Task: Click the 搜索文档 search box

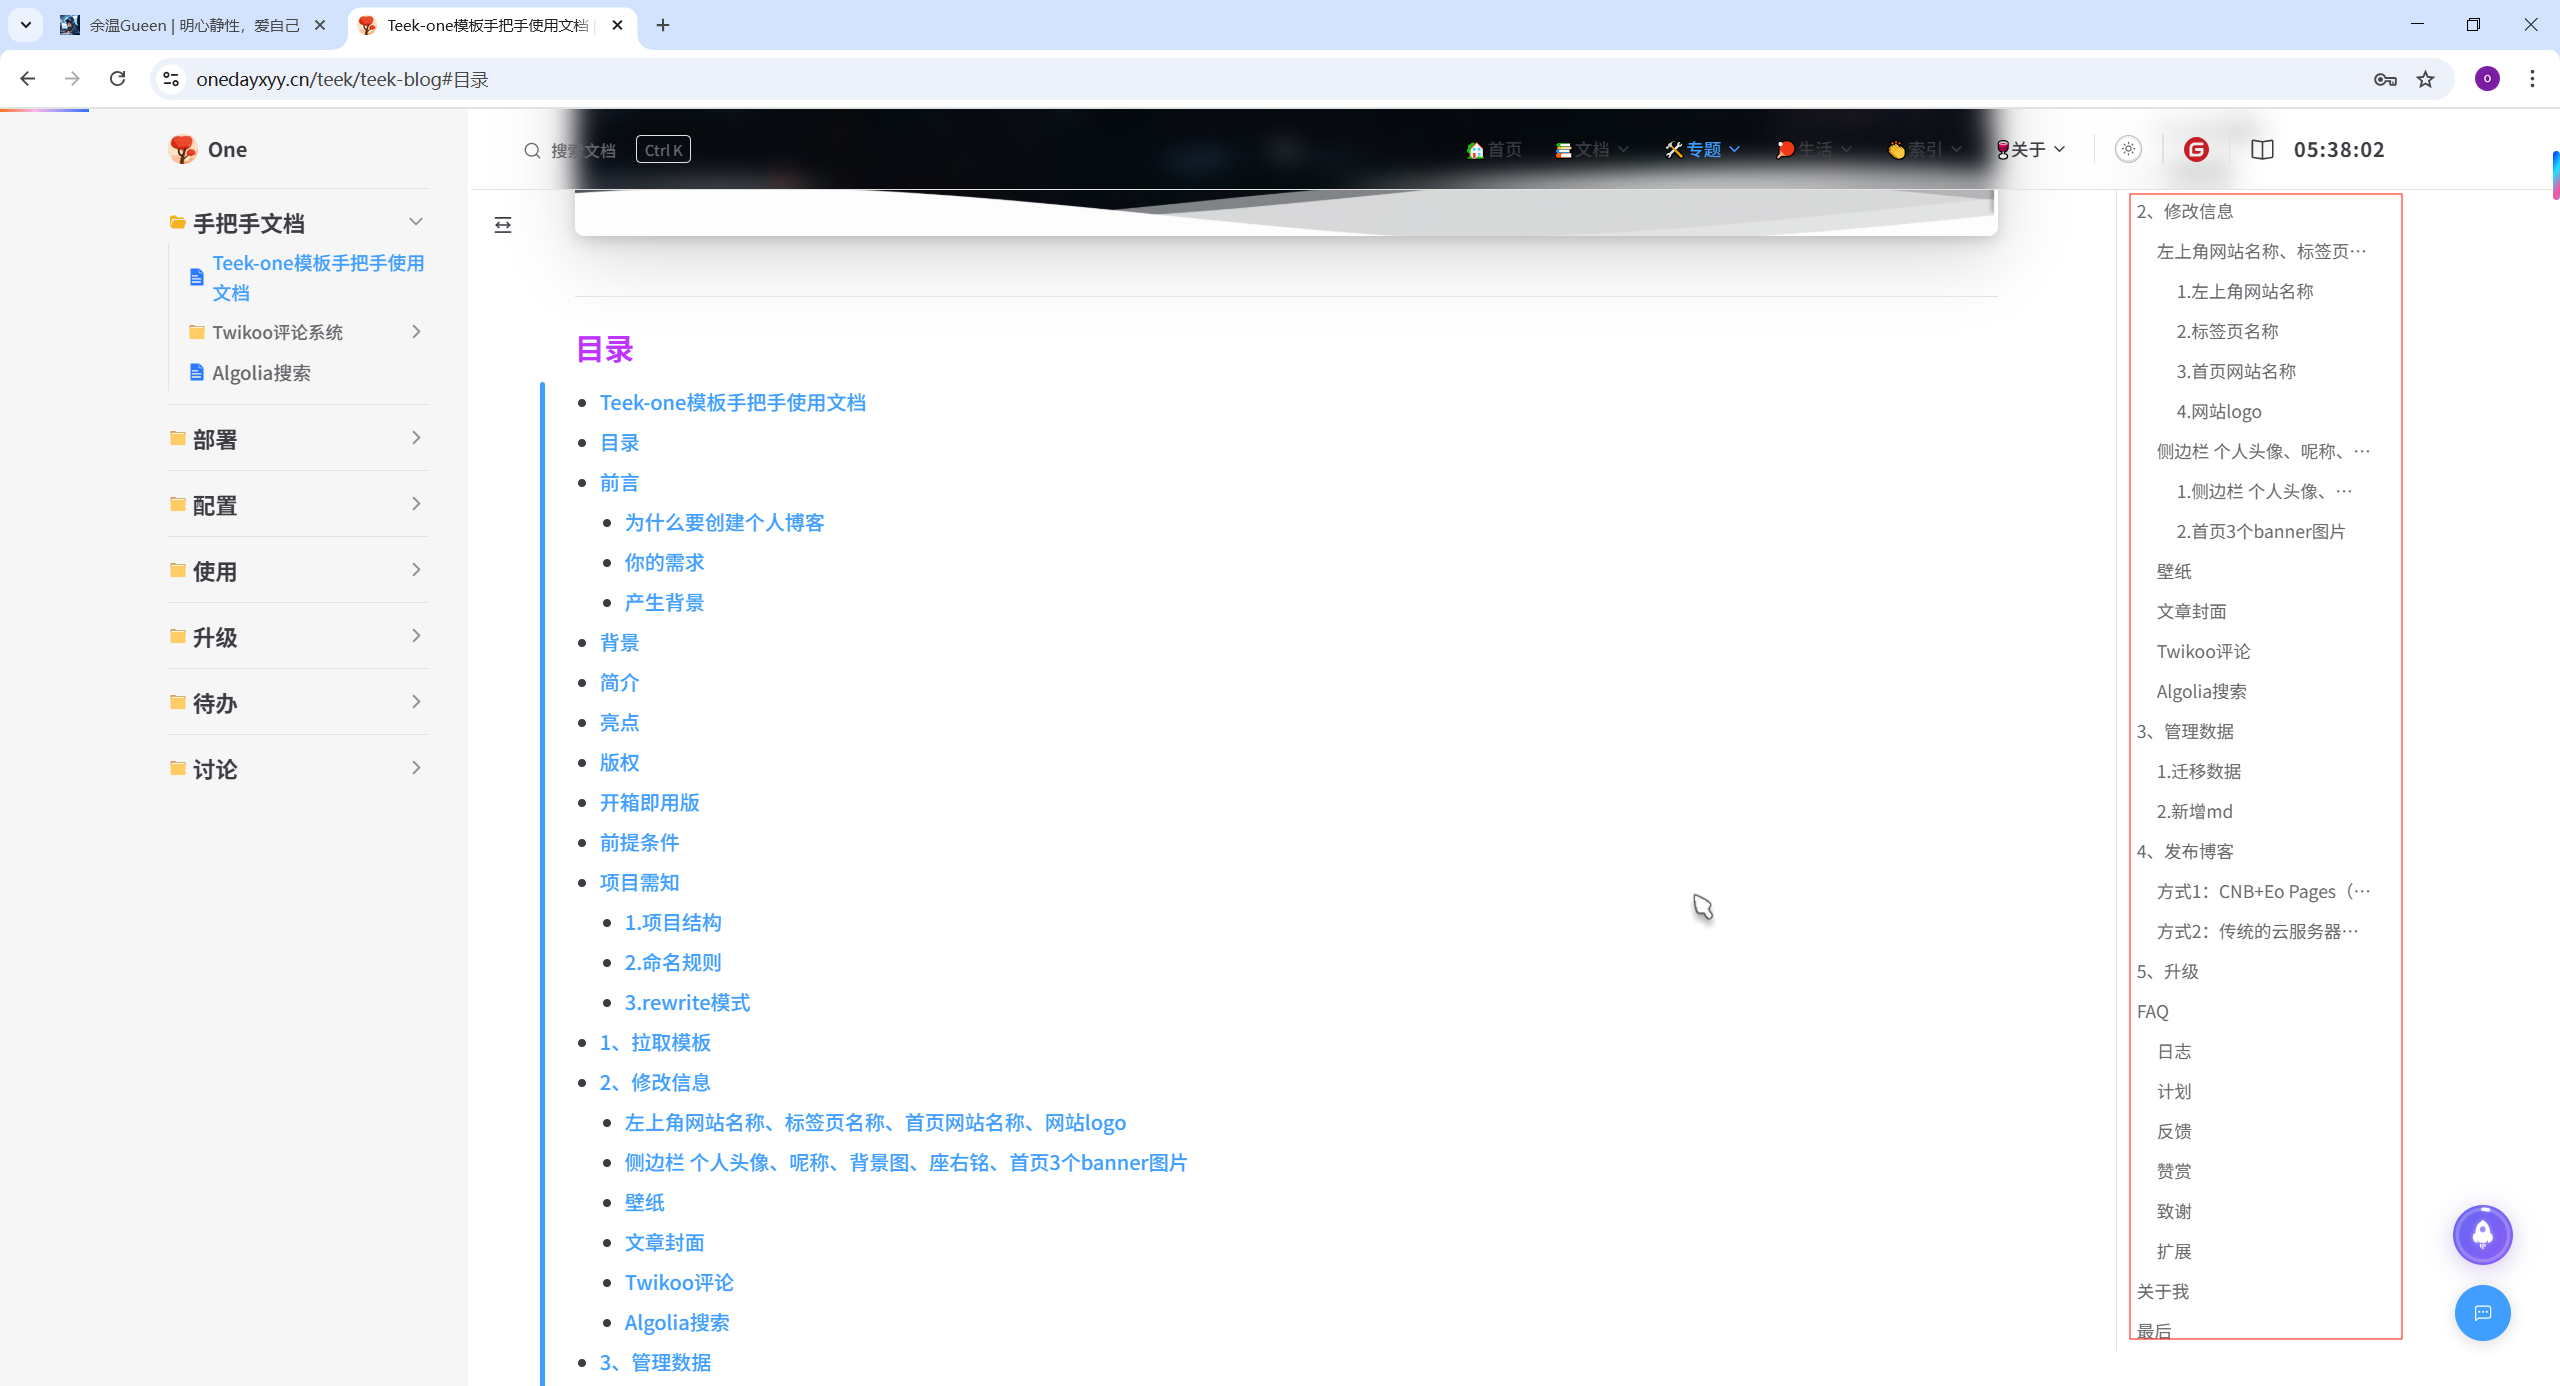Action: [x=584, y=150]
